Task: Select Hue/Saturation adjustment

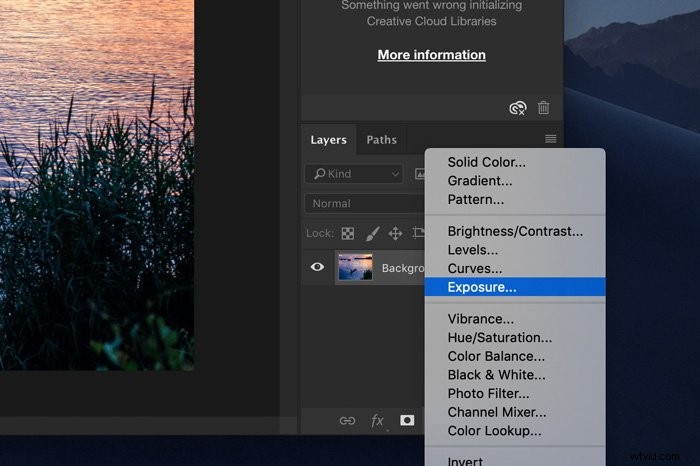Action: [515, 337]
